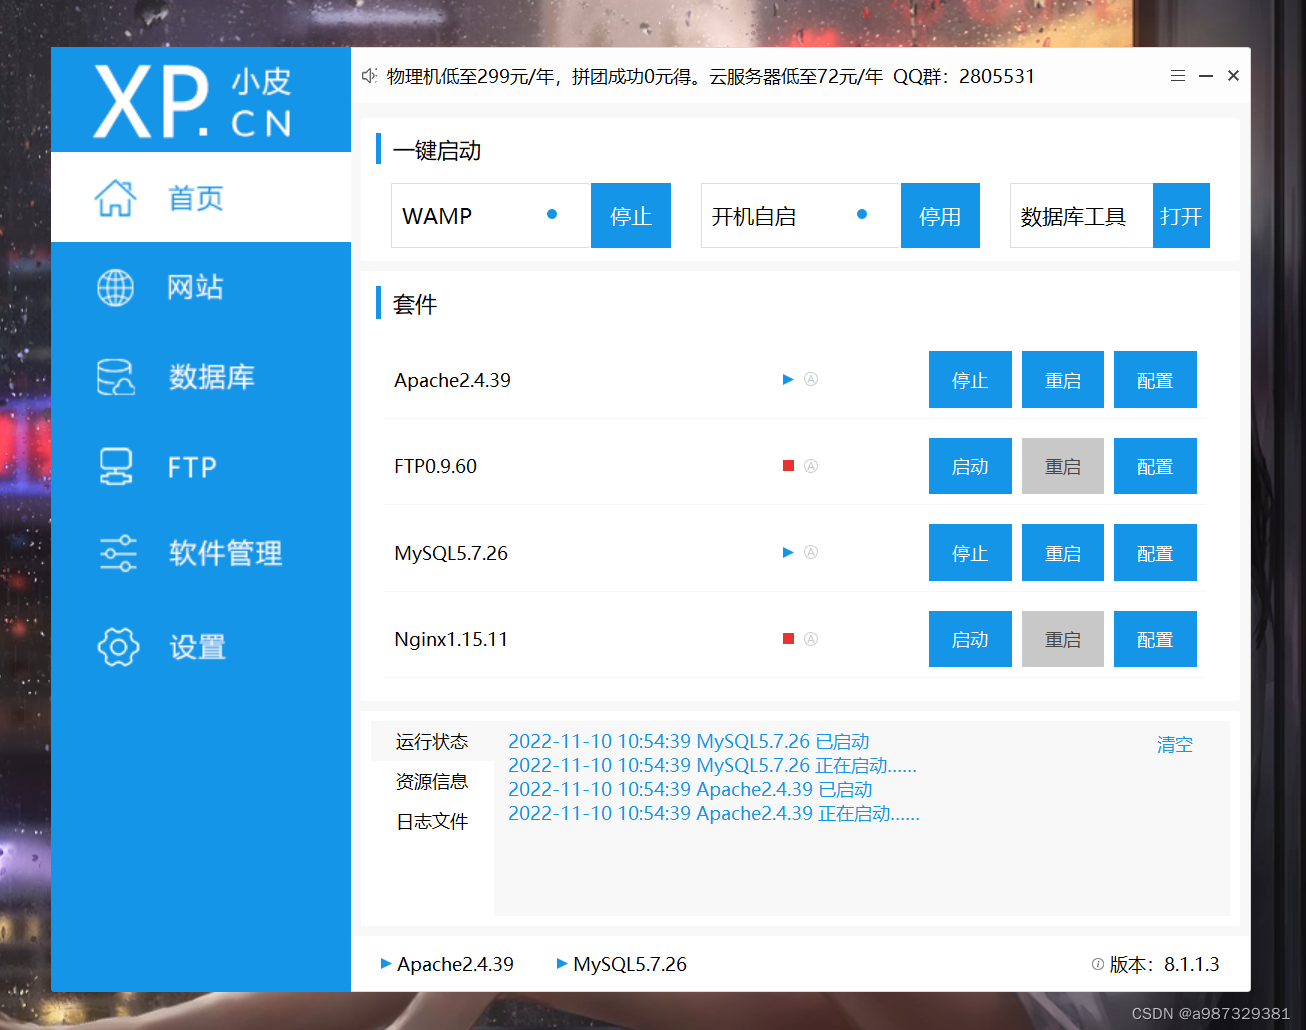Click the speaker announcement icon
The image size is (1306, 1030).
[369, 76]
